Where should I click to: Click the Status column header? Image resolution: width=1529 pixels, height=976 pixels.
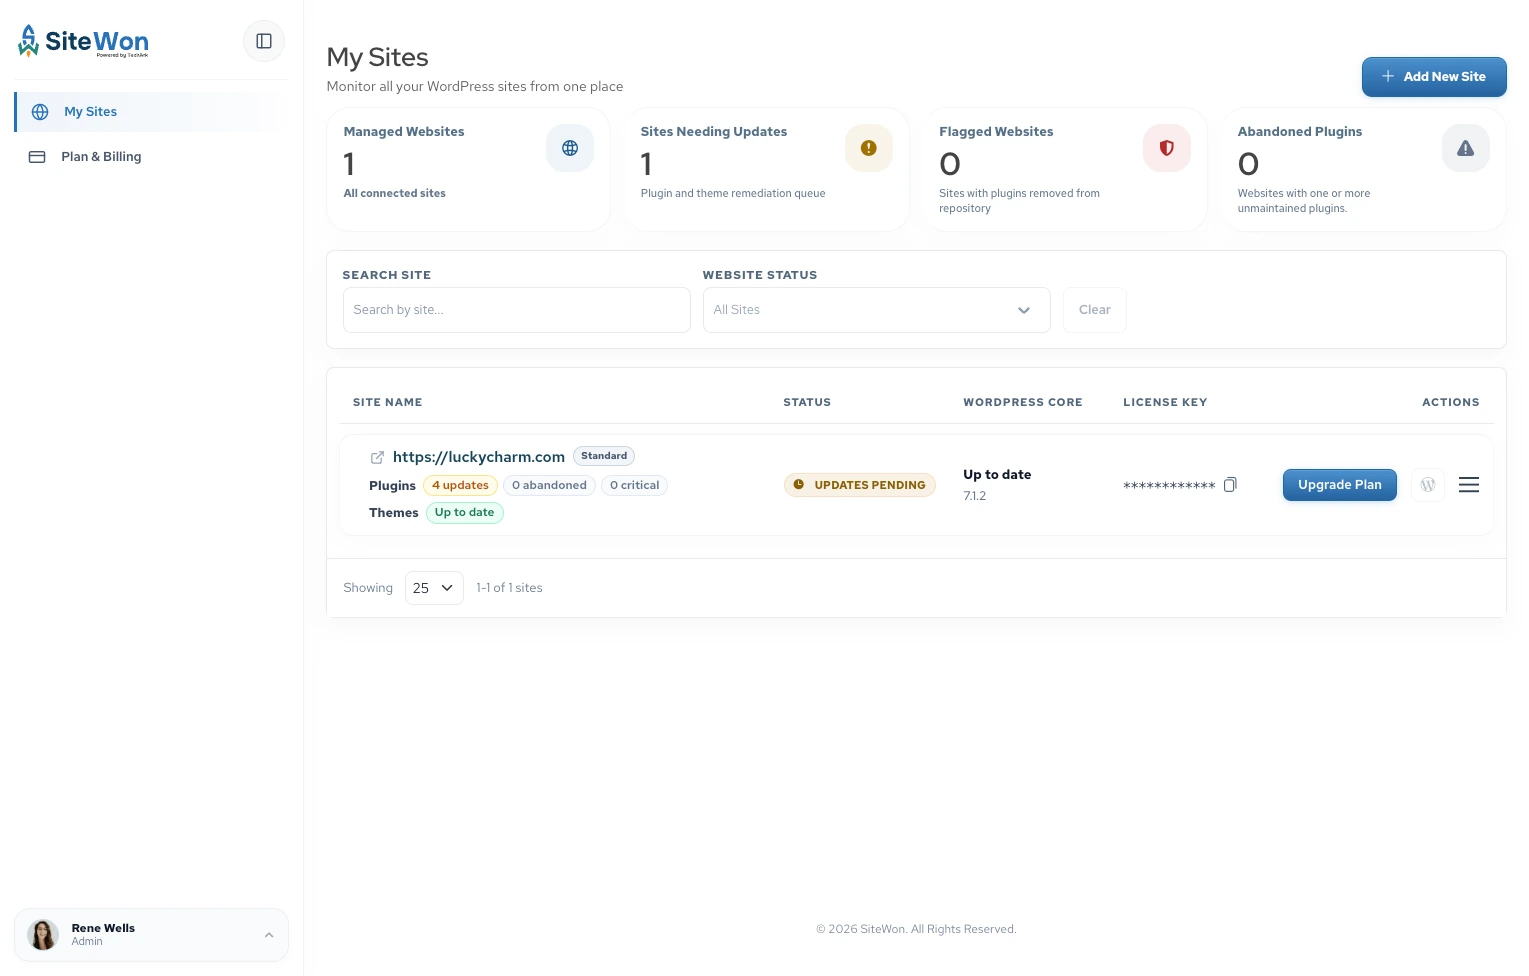coord(807,402)
